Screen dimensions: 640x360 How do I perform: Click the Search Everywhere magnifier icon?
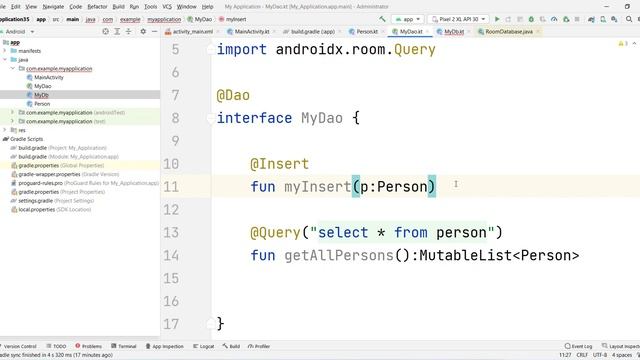coord(629,19)
